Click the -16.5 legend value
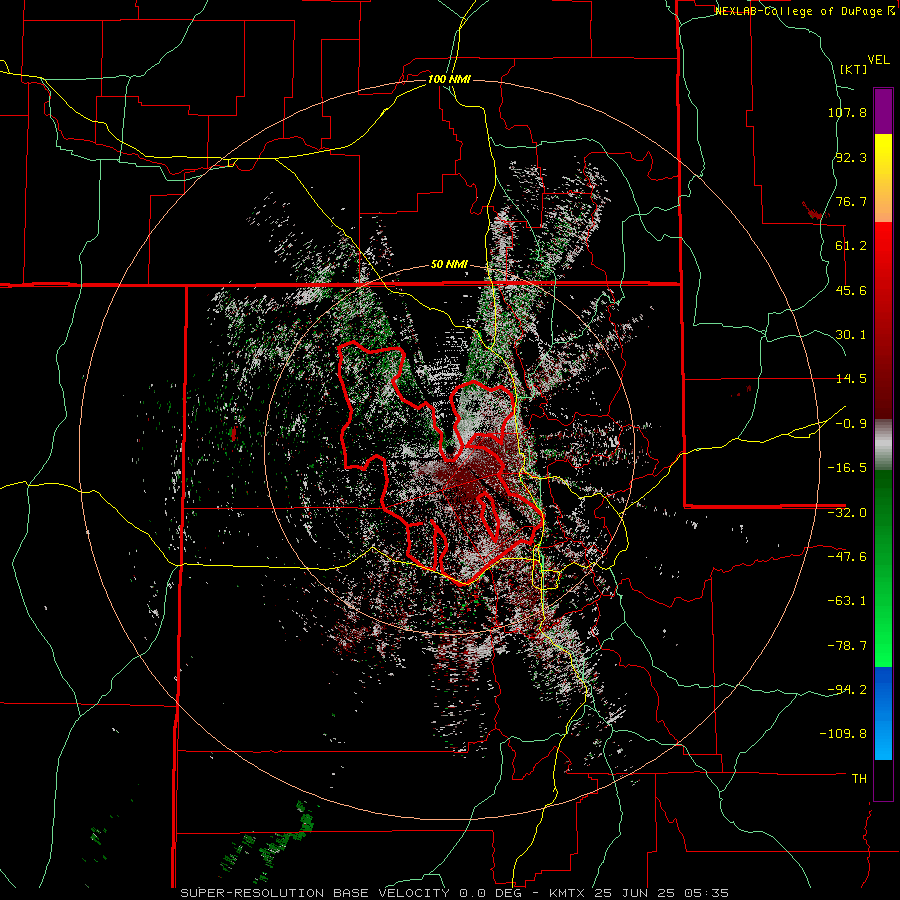The width and height of the screenshot is (900, 900). tap(847, 468)
